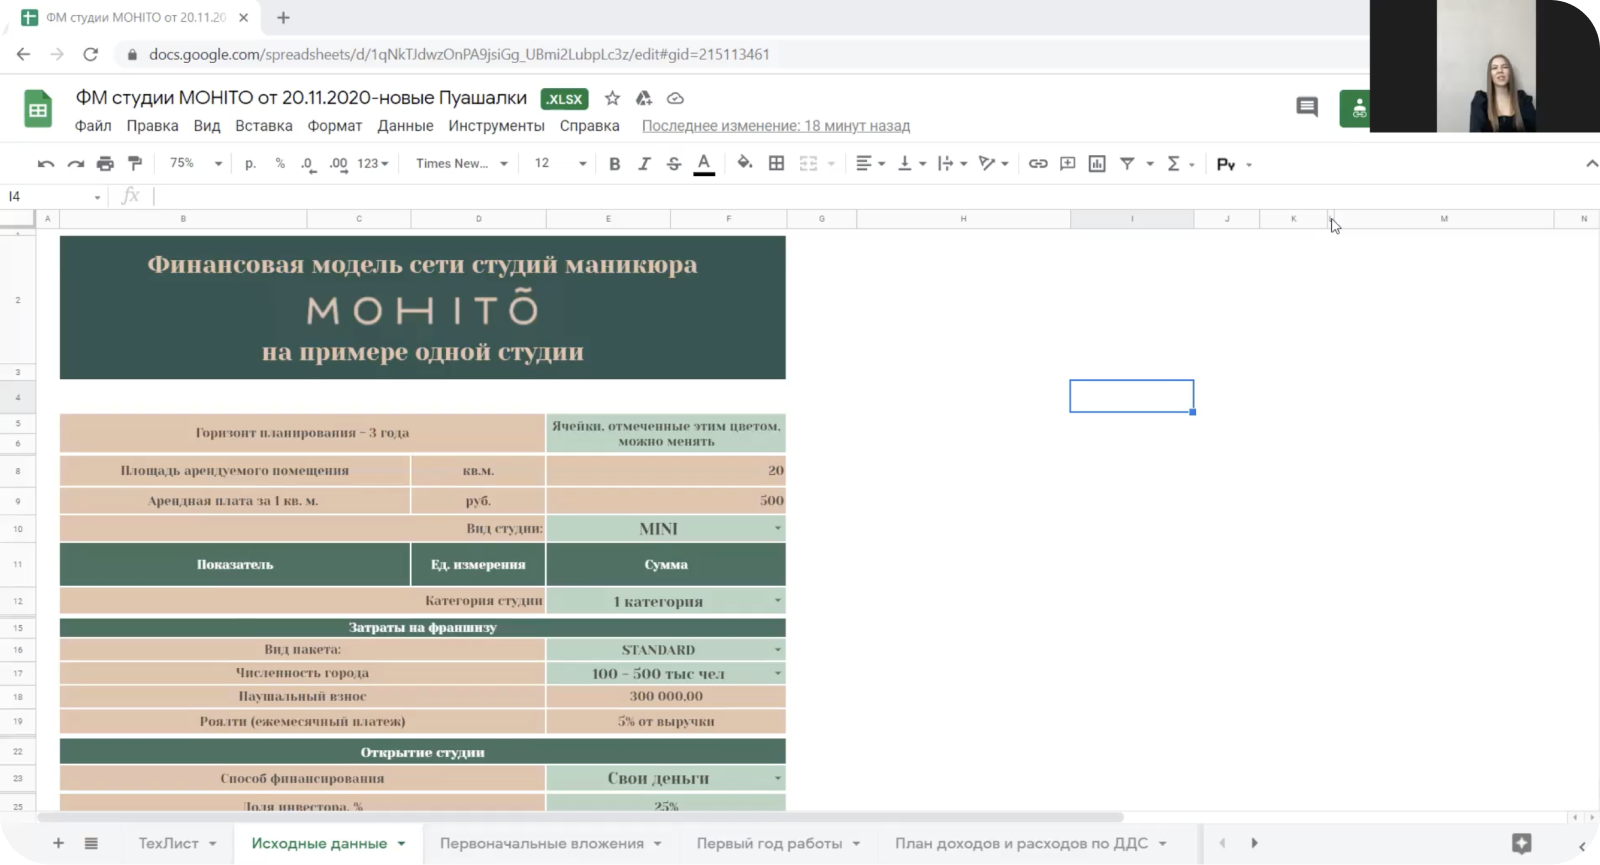
Task: Select the paint format tool
Action: coord(135,164)
